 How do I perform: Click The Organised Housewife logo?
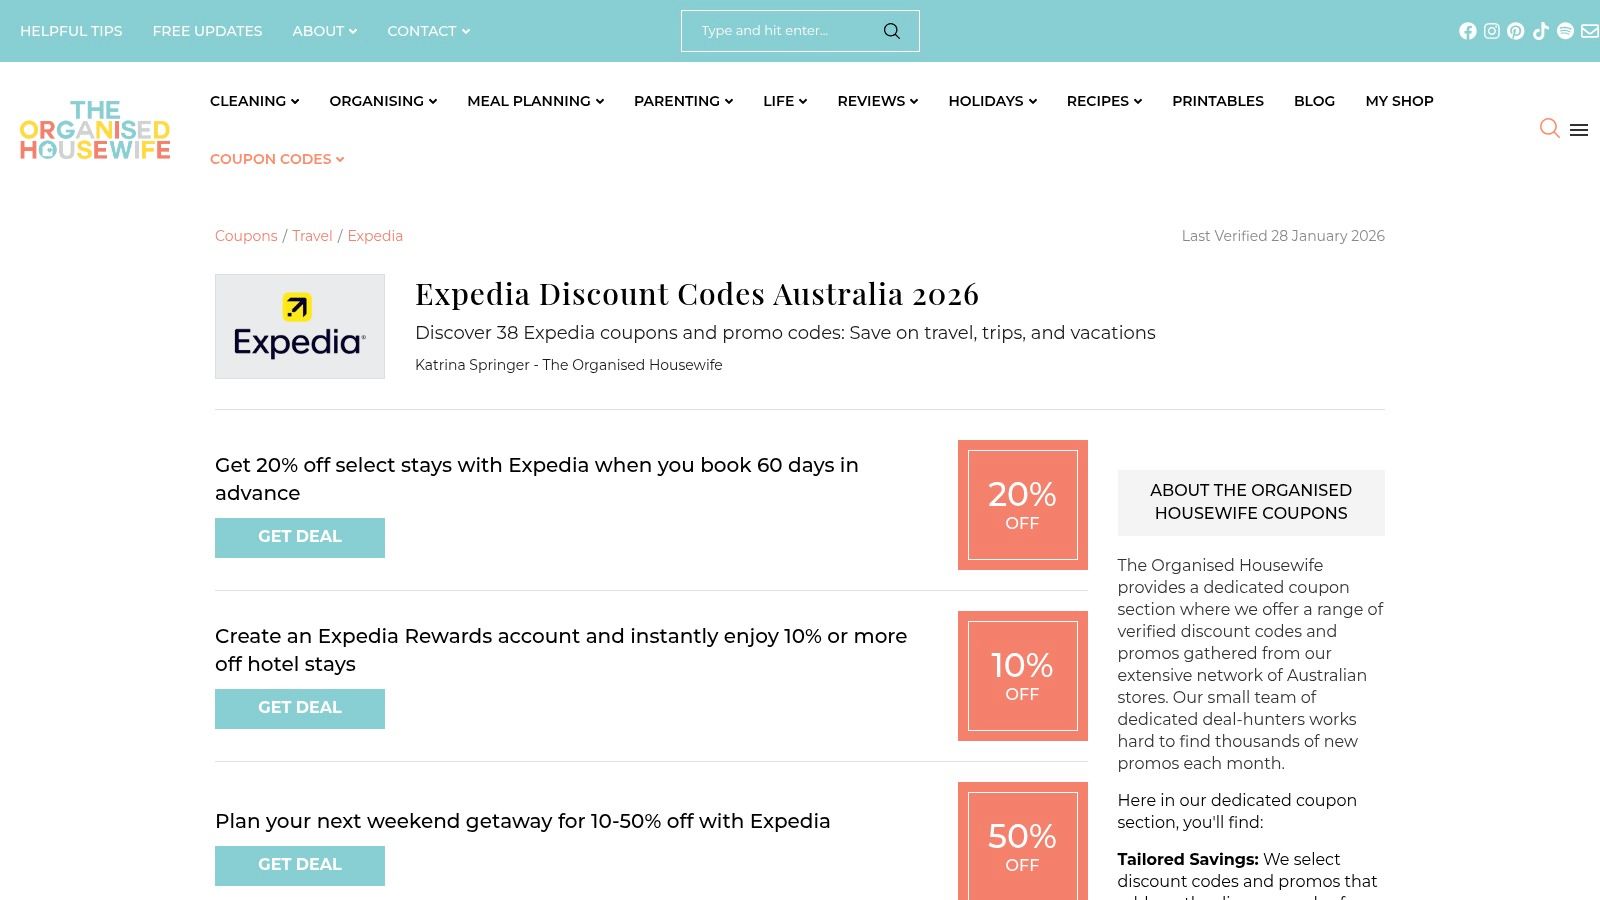pos(94,130)
